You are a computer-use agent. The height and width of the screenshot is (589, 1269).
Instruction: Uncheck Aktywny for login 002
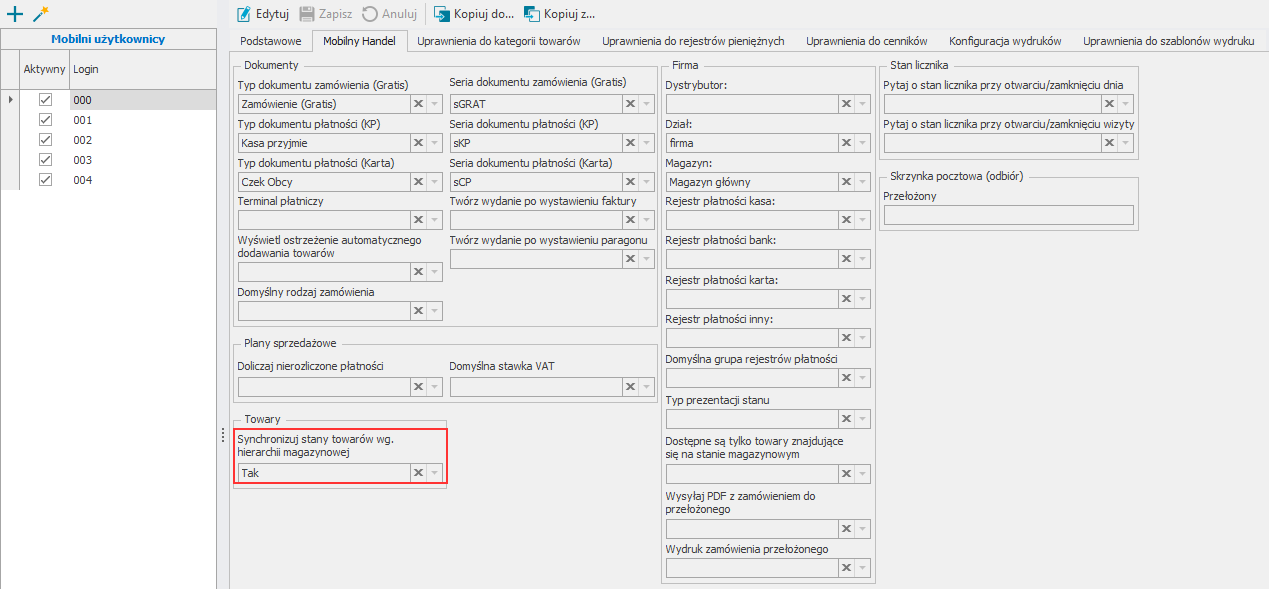45,140
